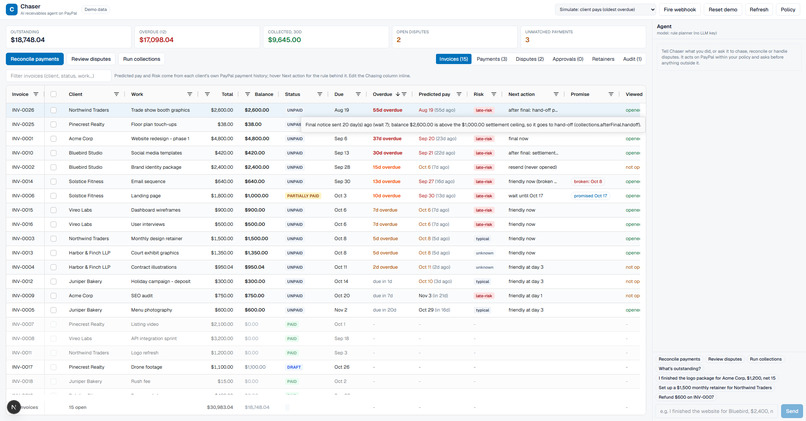Go to the Retainers tab
The width and height of the screenshot is (806, 421).
603,59
